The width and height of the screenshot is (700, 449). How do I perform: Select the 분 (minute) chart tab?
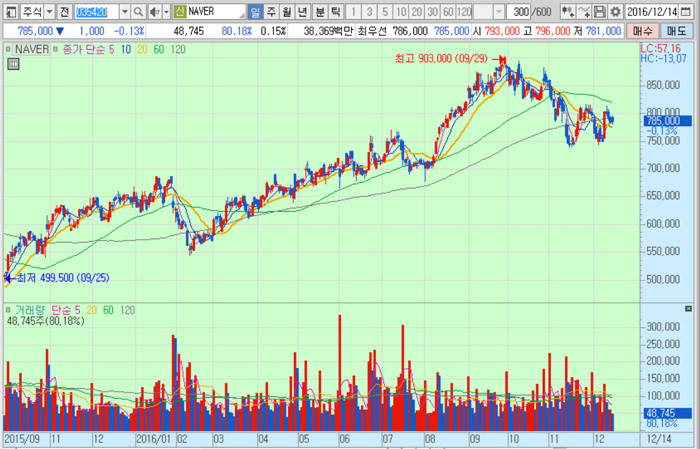point(319,11)
